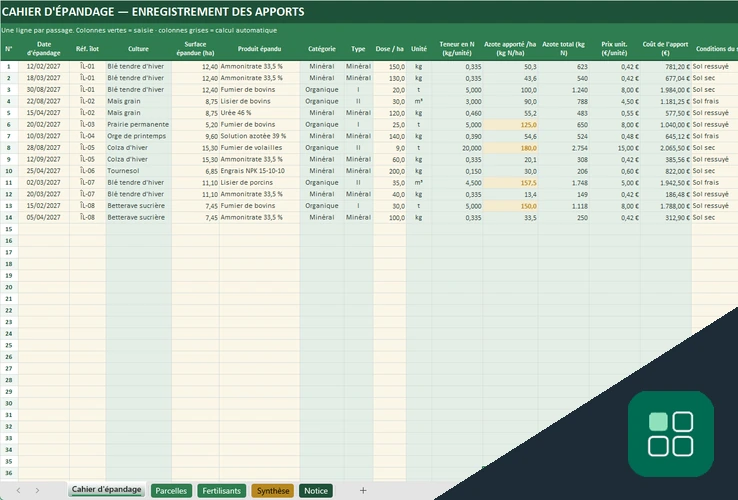Screen dimensions: 738x500
Task: Go to the Synthèse sheet tab
Action: (273, 491)
